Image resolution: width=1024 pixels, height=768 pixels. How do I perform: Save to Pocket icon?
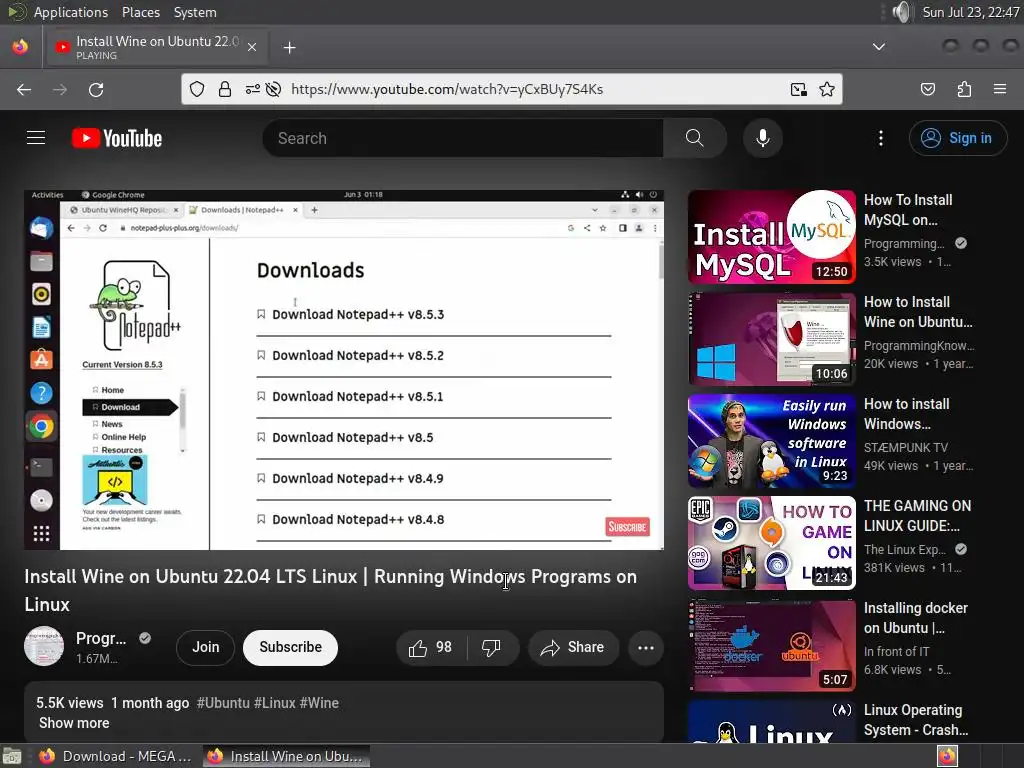[927, 89]
